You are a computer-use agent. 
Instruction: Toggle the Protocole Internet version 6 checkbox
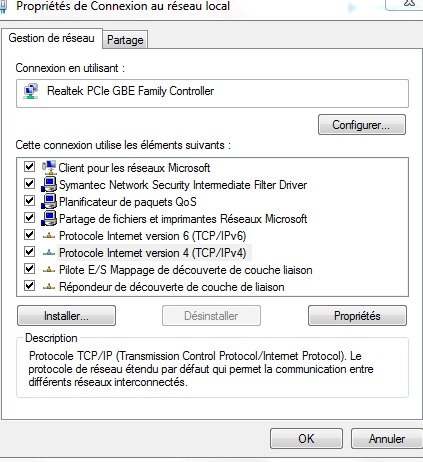click(30, 234)
